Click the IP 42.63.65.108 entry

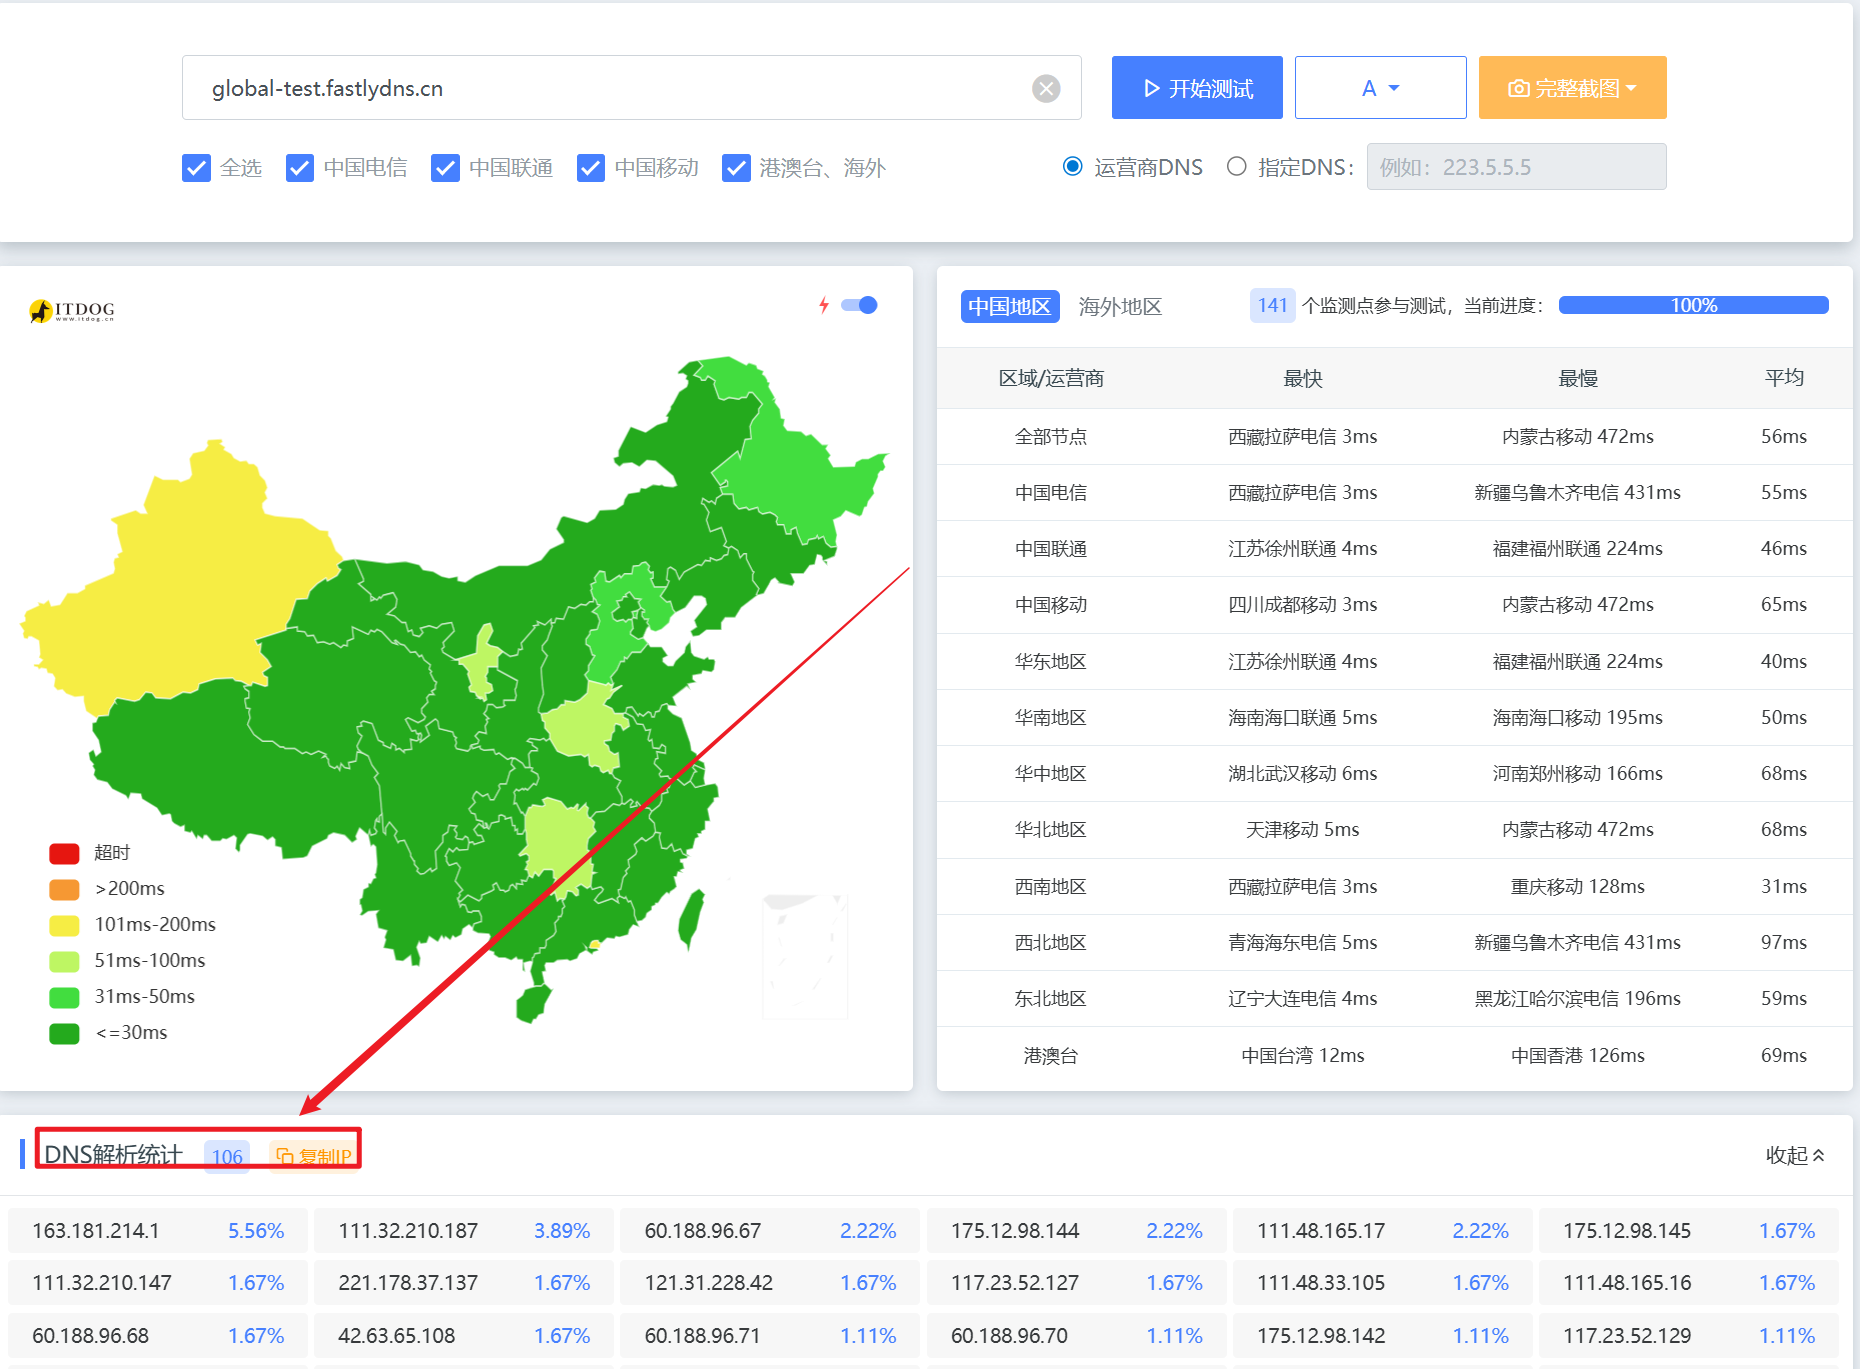(464, 1336)
